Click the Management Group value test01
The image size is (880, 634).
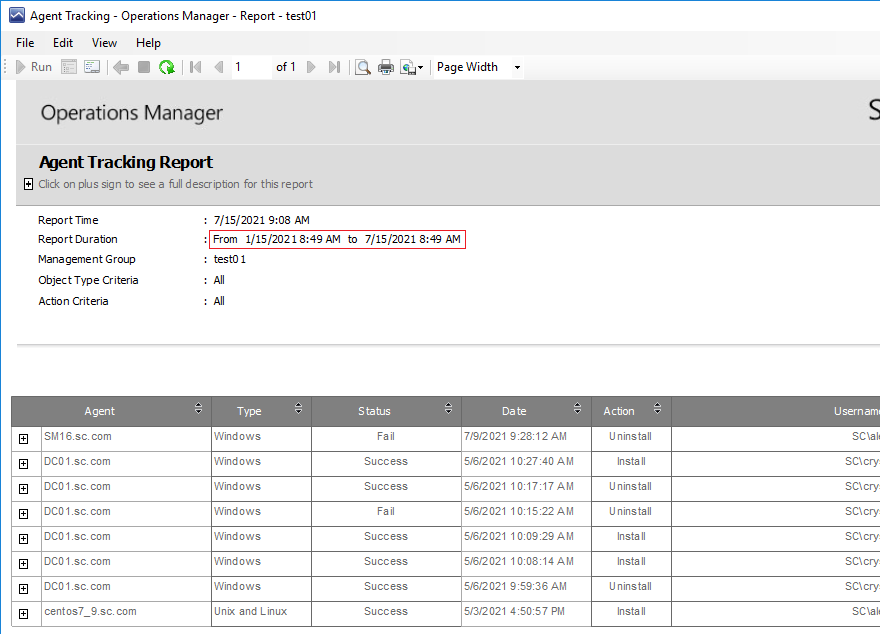point(230,259)
